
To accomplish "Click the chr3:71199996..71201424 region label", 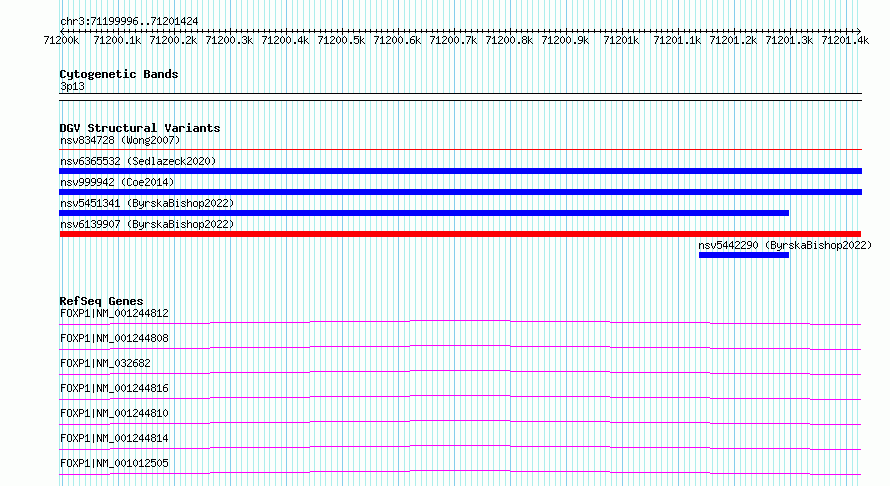I will pyautogui.click(x=129, y=22).
